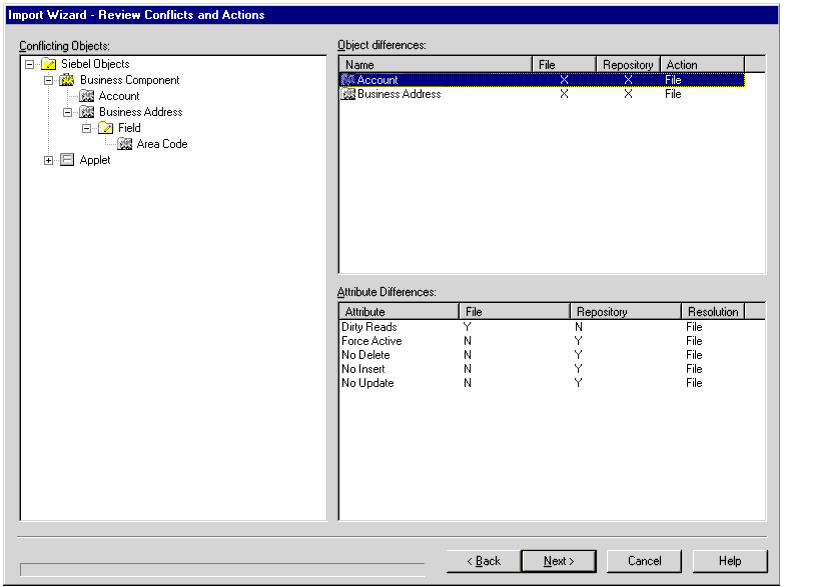Click the Name column header in Object differences
819x587 pixels.
[x=436, y=65]
